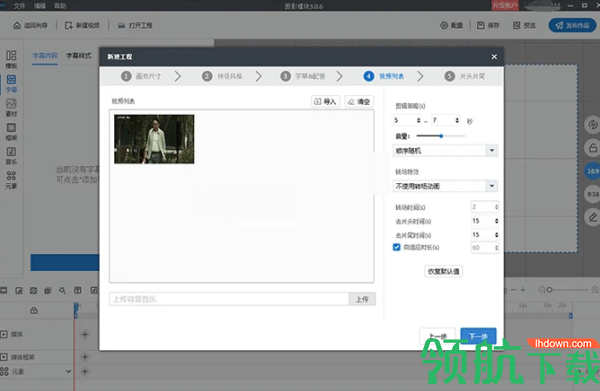Open the 素材 material sidebar icon
The width and height of the screenshot is (600, 391).
[x=11, y=108]
